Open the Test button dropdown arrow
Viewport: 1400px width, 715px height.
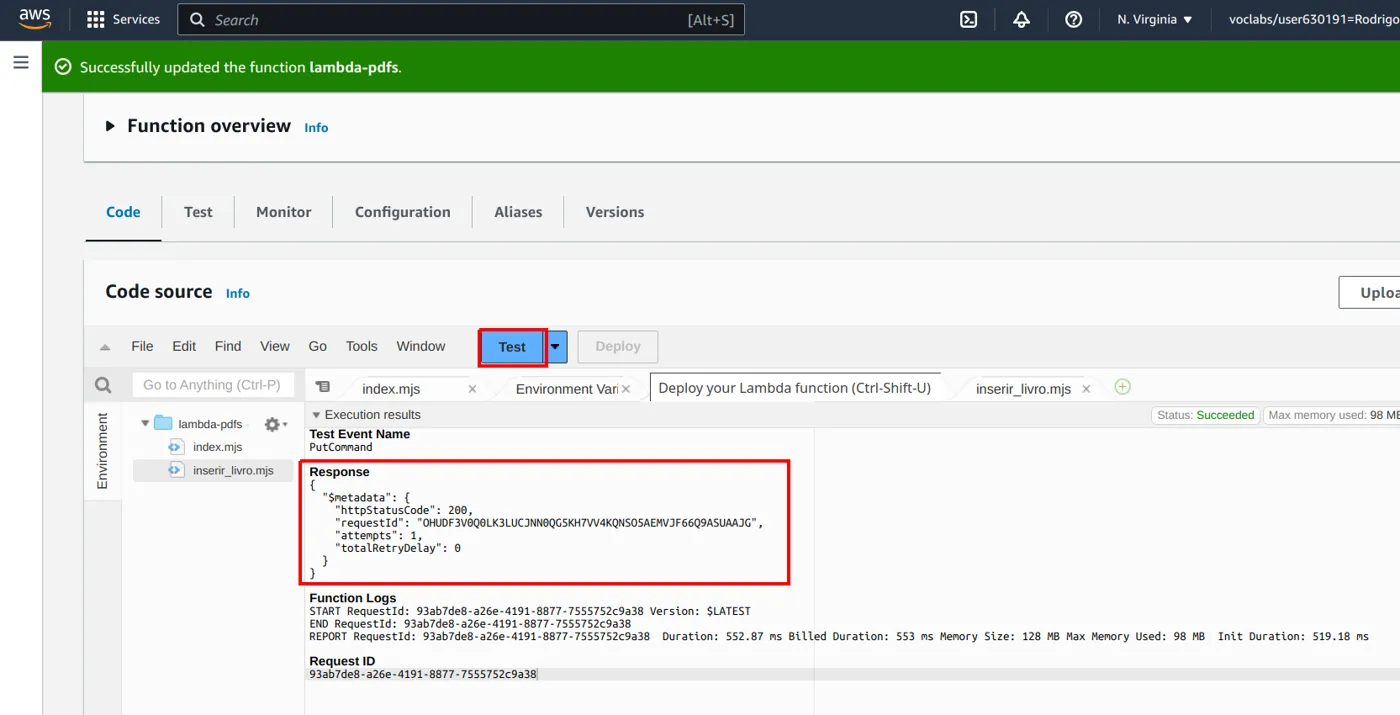pos(556,347)
